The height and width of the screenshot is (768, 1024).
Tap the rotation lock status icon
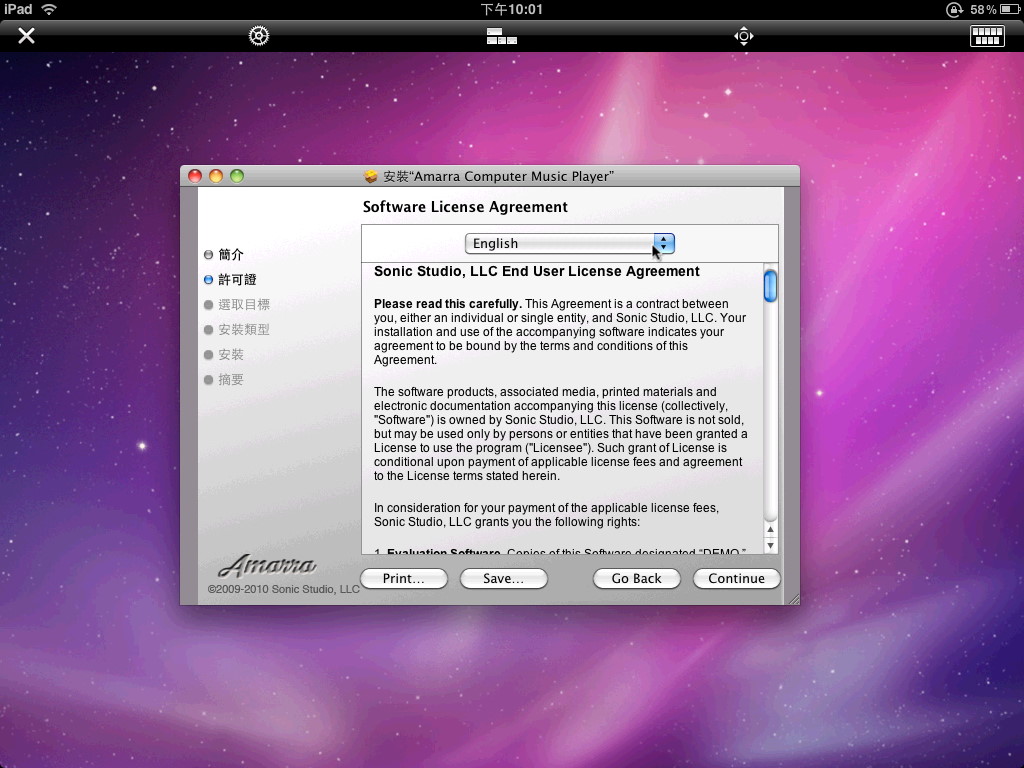point(954,9)
